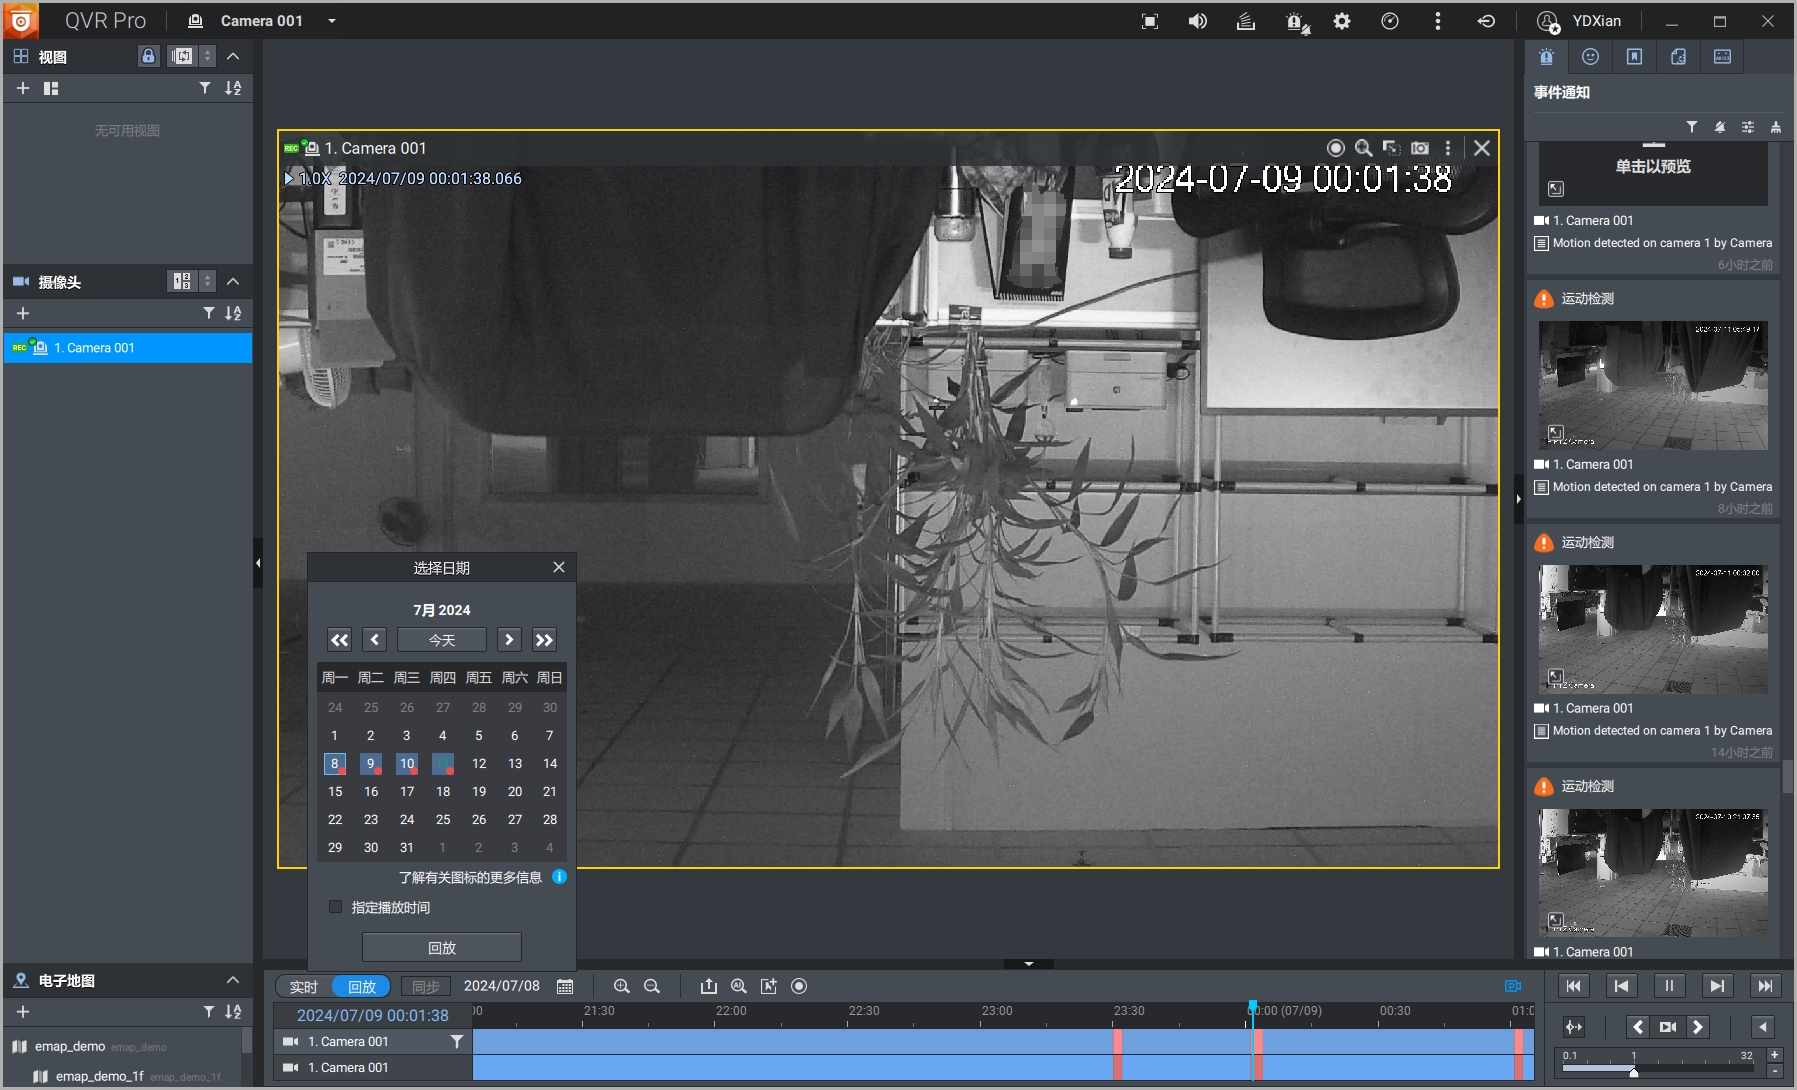Go to previous month in calendar
The height and width of the screenshot is (1090, 1797).
(375, 640)
